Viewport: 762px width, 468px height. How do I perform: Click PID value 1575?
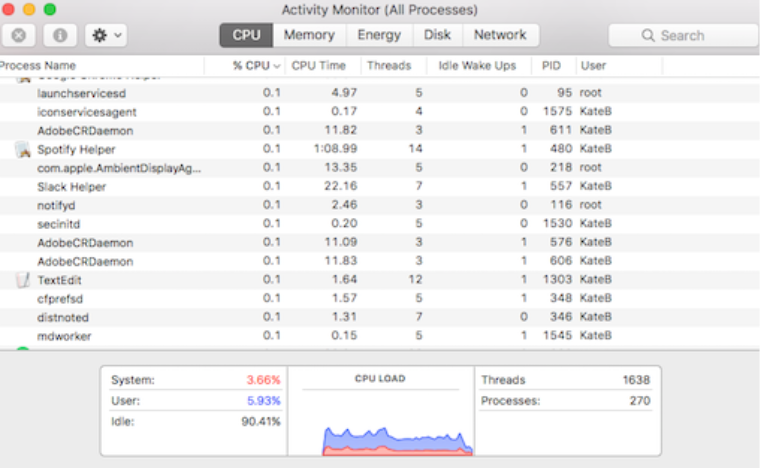click(557, 111)
